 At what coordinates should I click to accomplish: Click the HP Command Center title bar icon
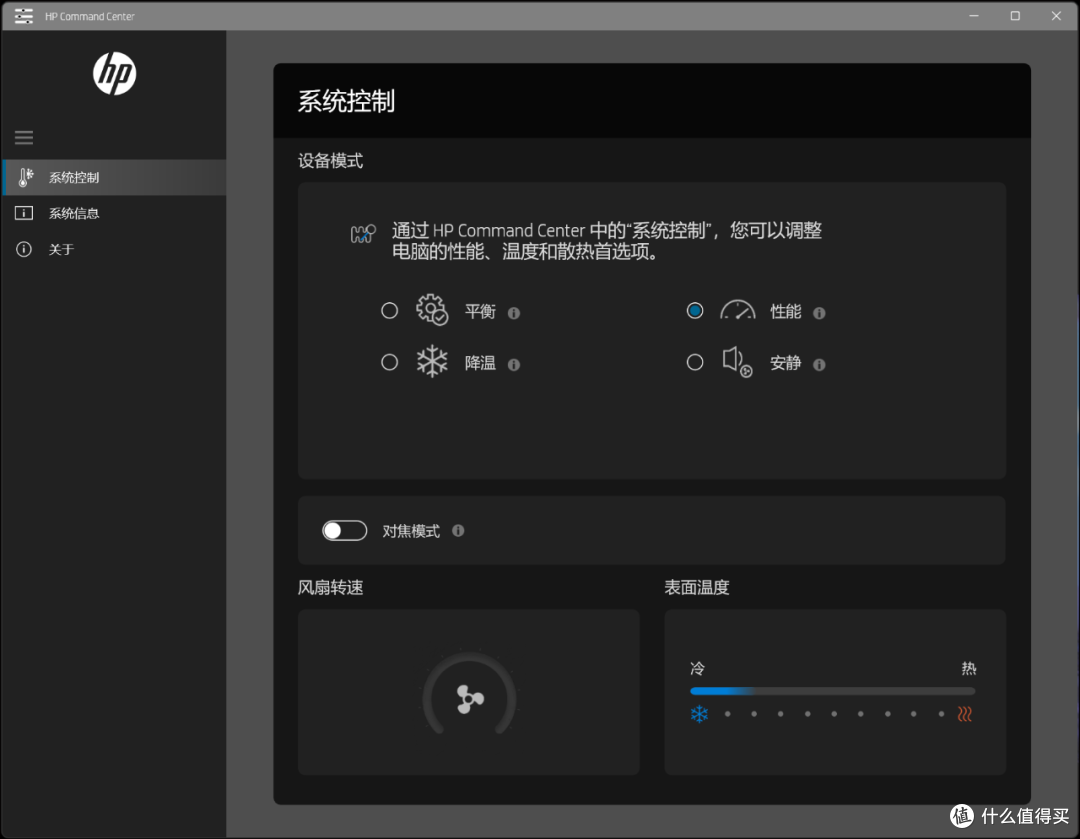23,15
